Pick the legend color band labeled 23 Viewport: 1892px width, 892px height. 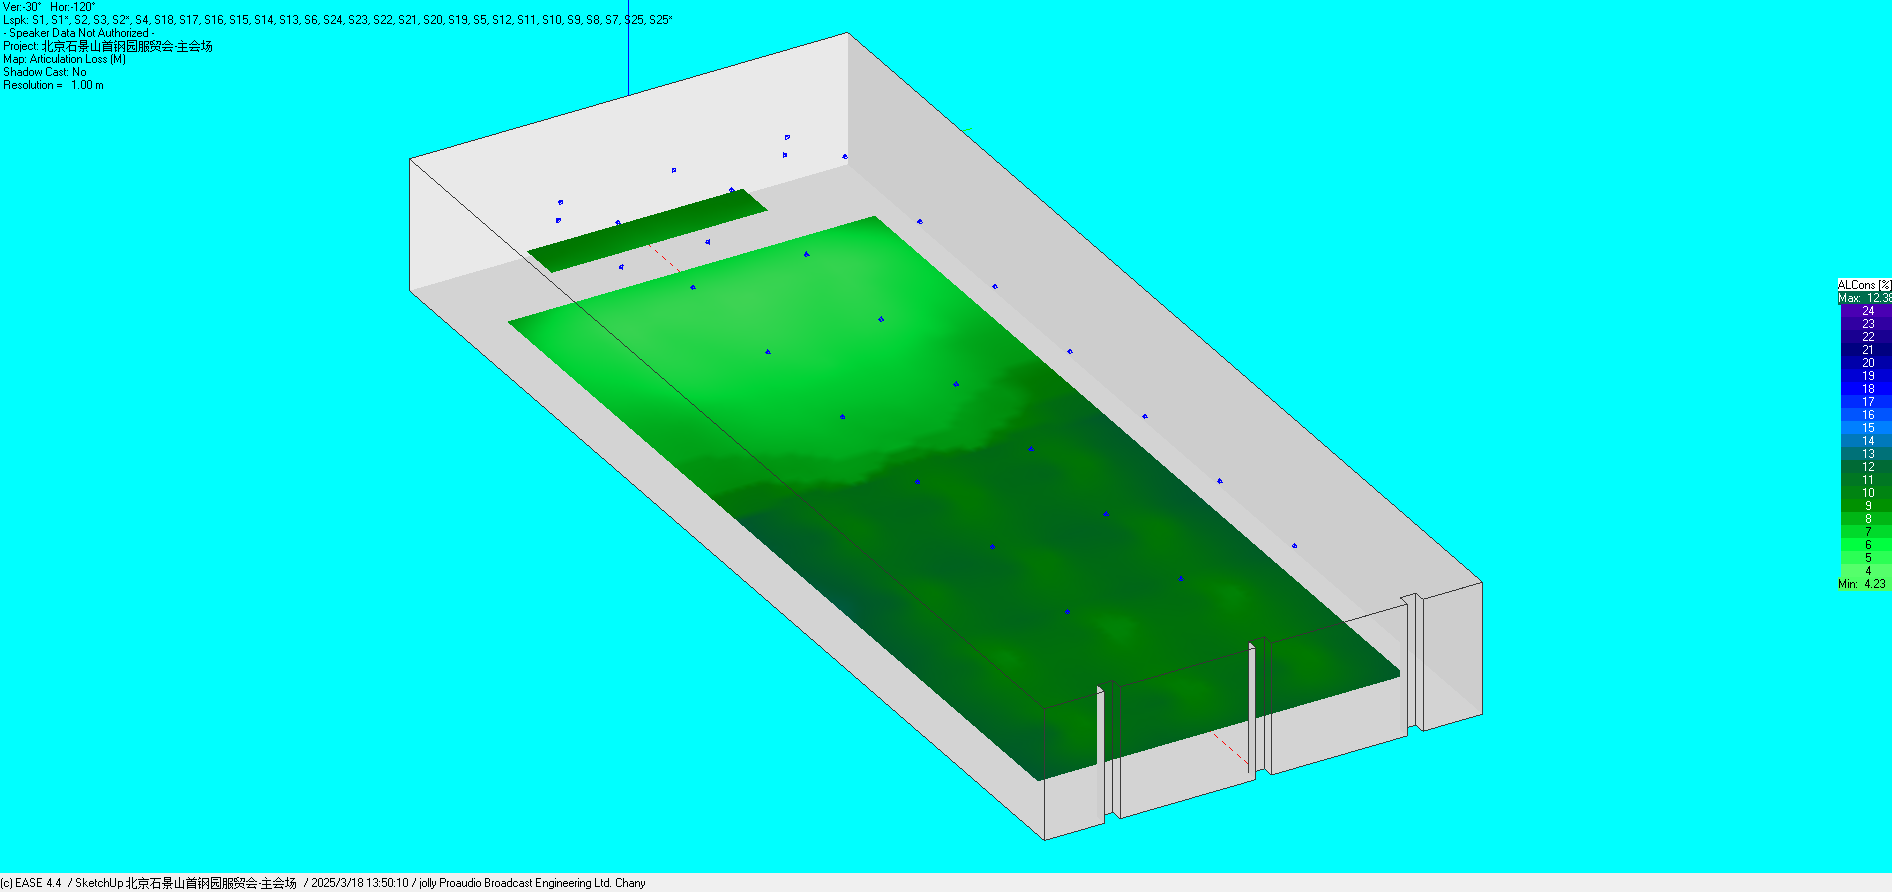click(x=1866, y=324)
